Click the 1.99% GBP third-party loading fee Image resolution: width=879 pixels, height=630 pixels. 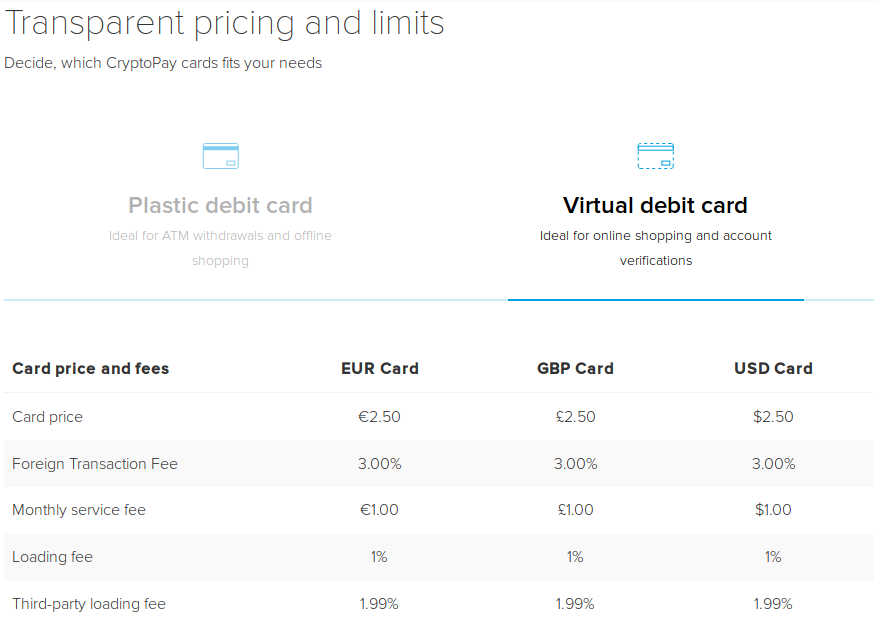coord(575,604)
